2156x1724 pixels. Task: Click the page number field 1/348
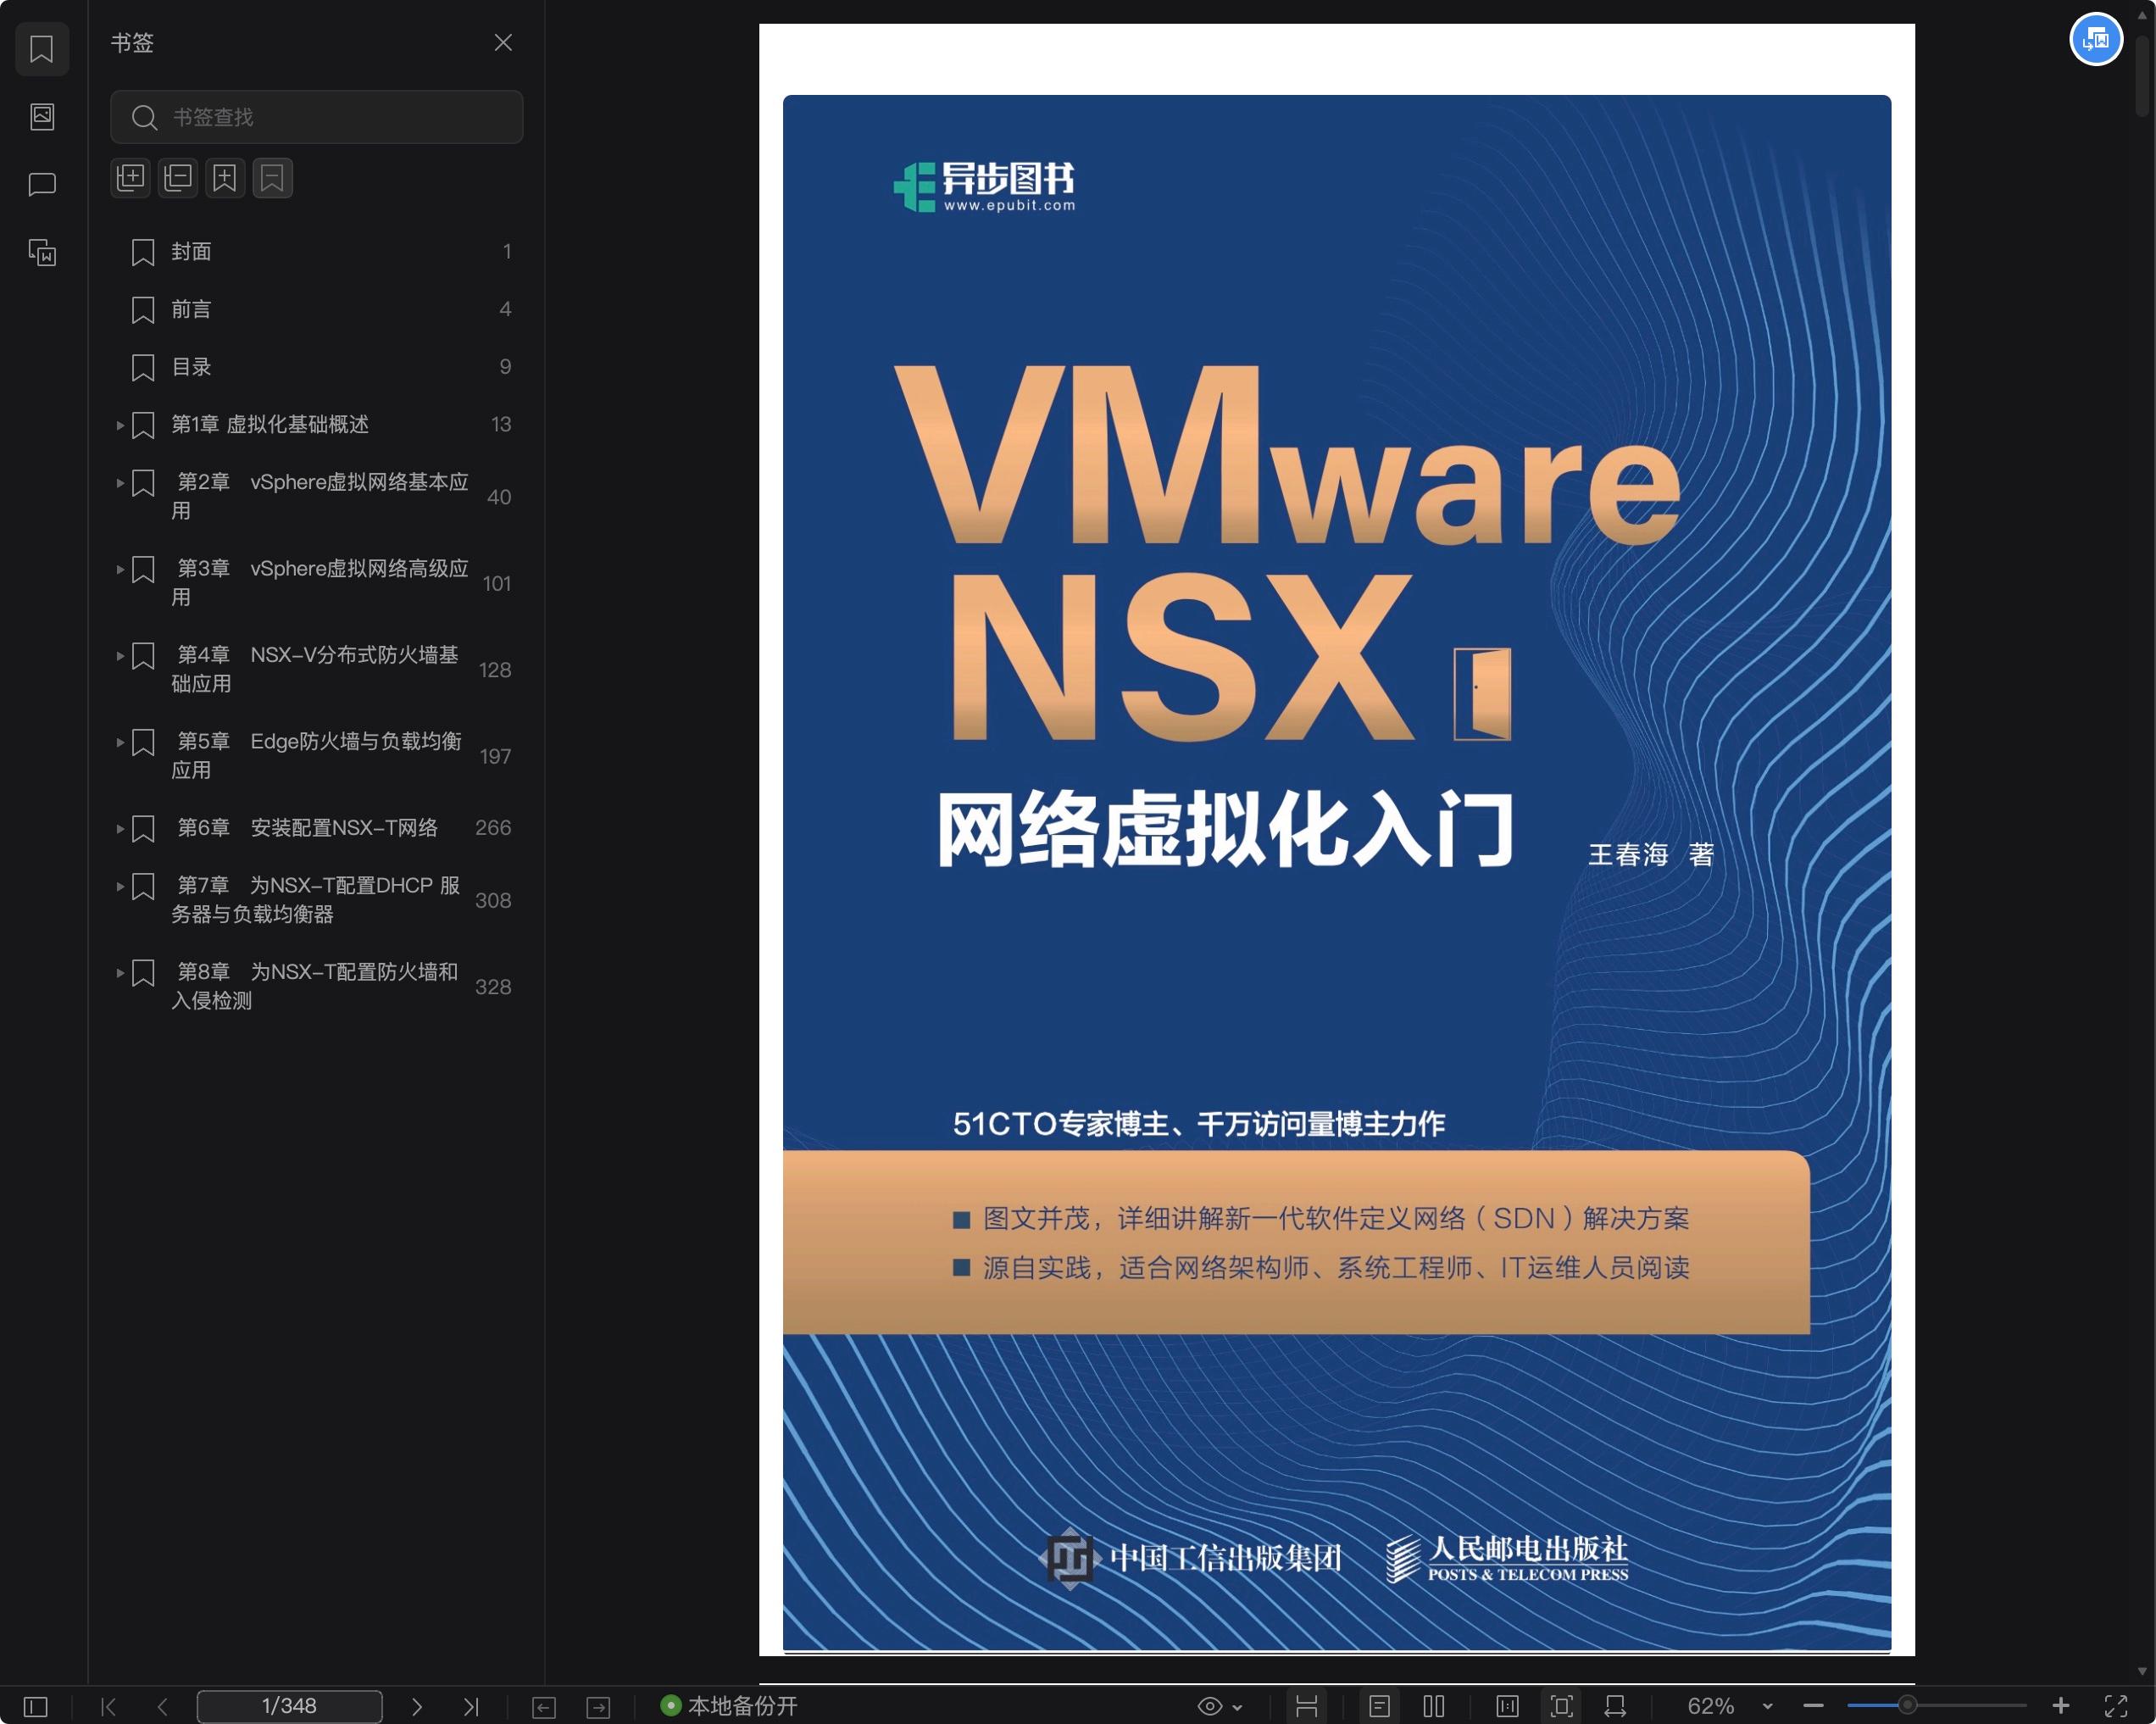coord(289,1706)
